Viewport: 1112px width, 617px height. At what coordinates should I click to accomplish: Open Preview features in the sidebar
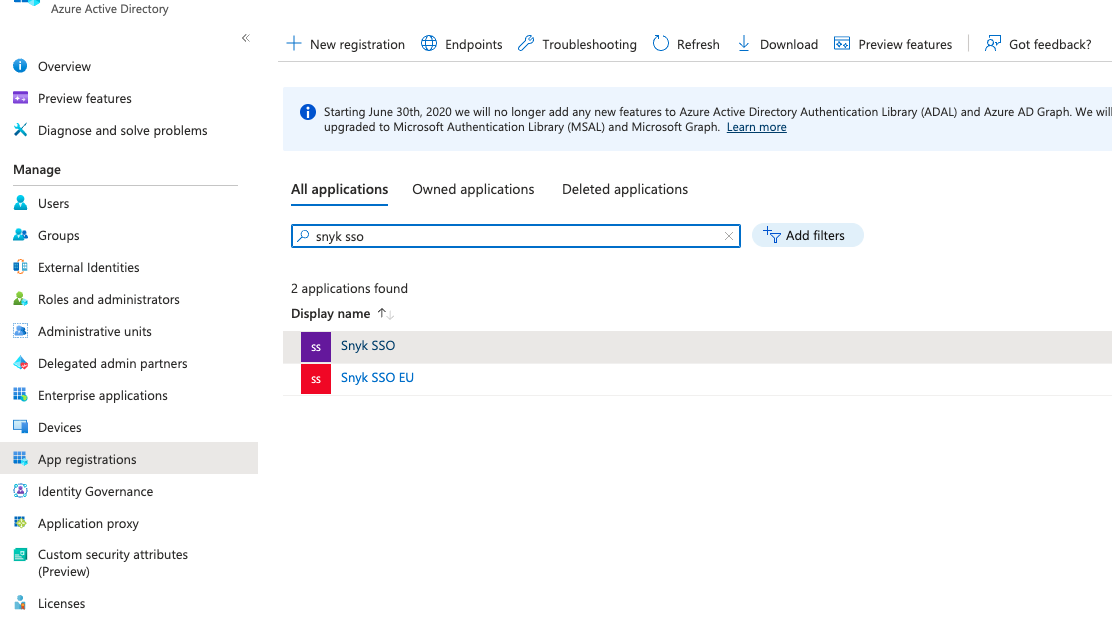[x=84, y=99]
